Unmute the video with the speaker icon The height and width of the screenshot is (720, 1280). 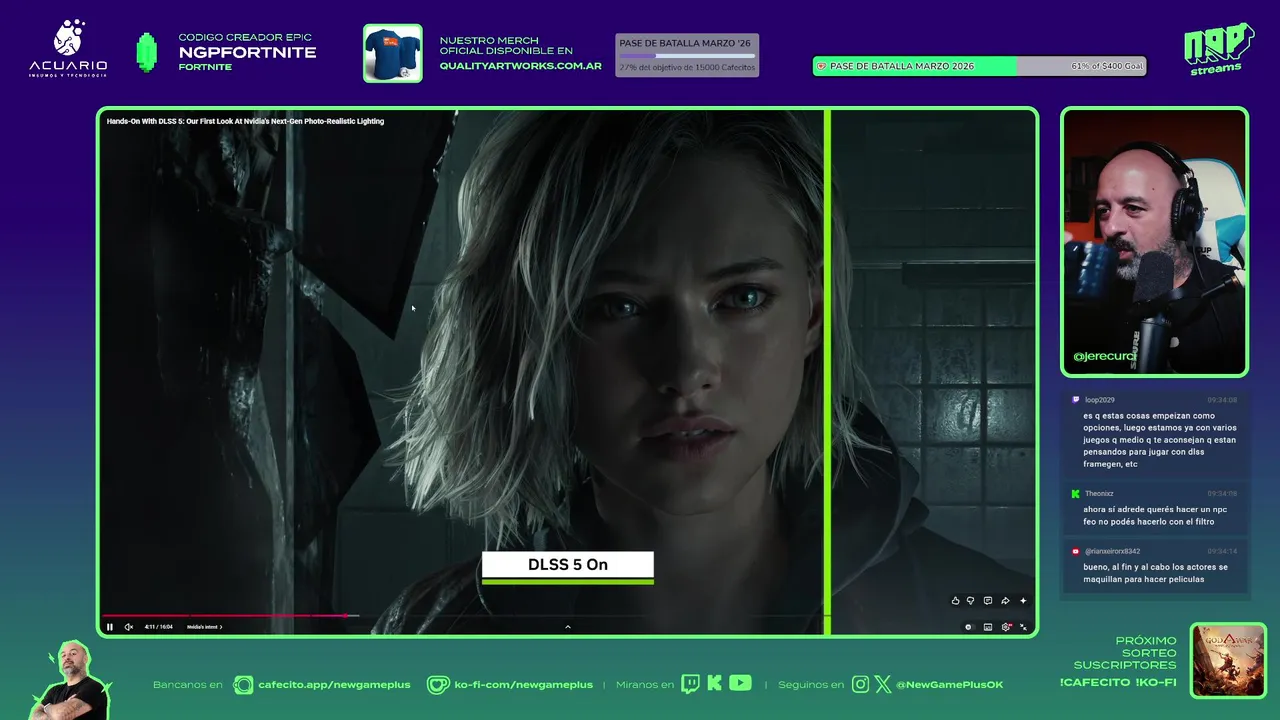[x=128, y=627]
